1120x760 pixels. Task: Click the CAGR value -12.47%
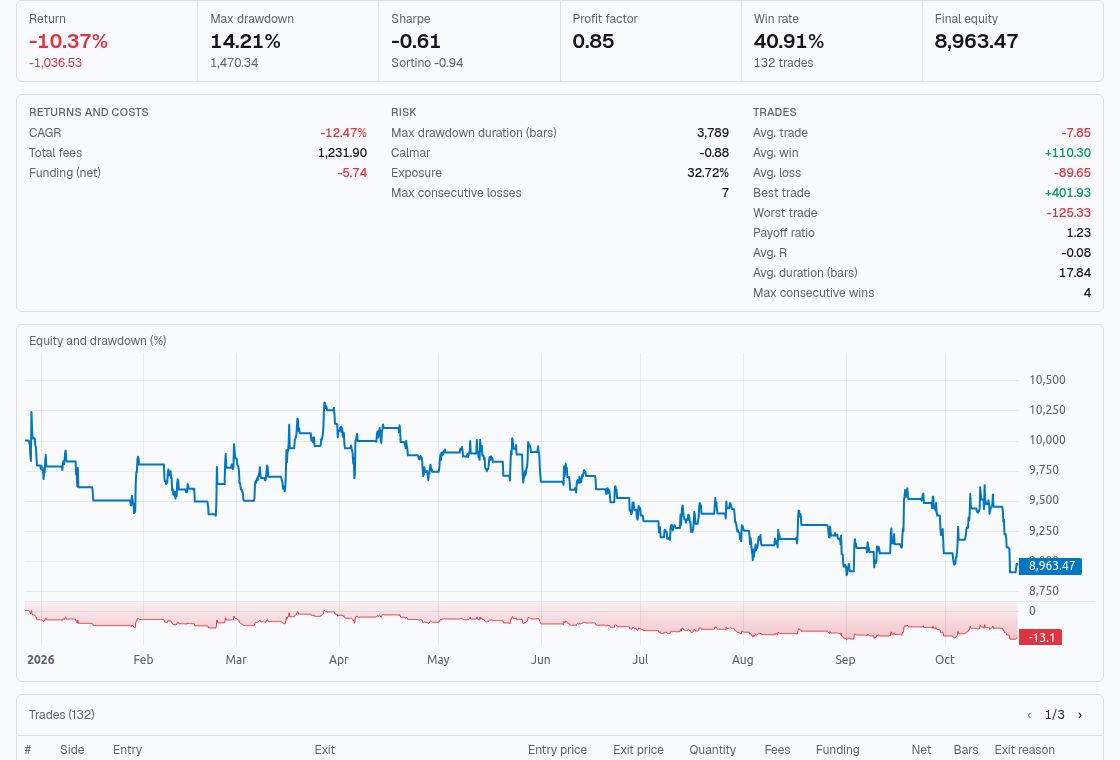[x=344, y=133]
